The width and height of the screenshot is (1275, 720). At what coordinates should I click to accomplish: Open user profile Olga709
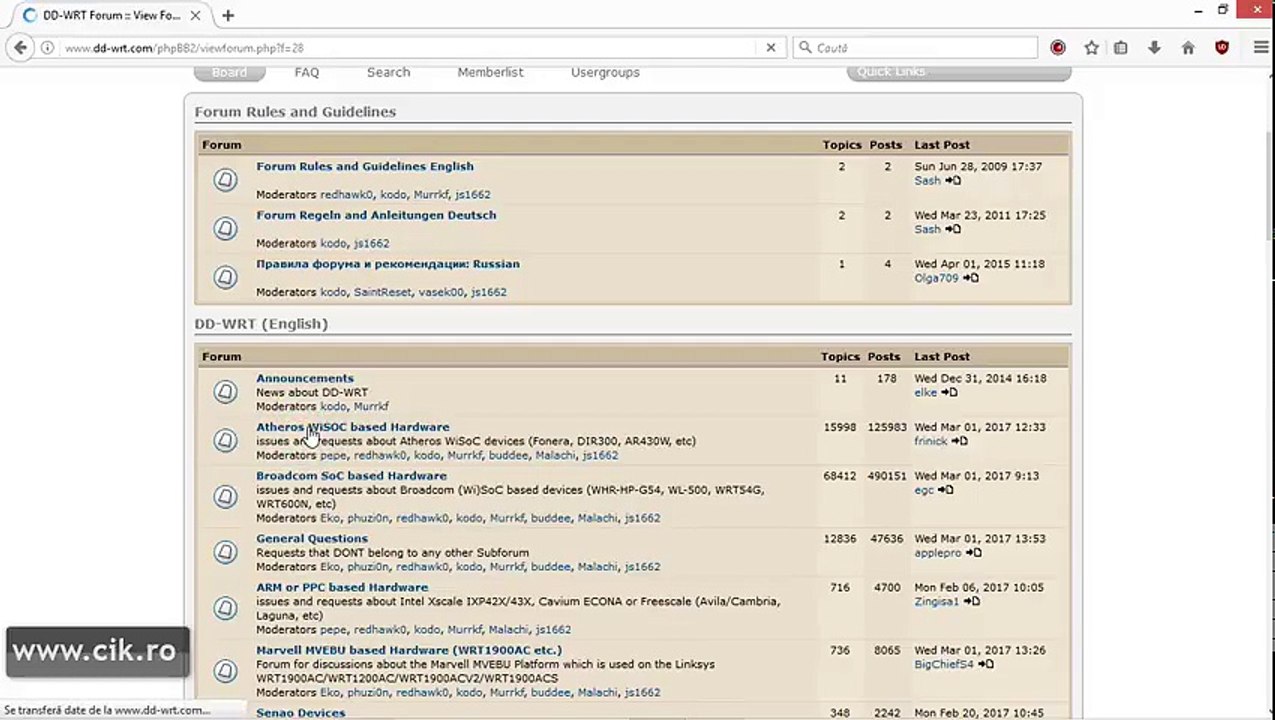(936, 278)
